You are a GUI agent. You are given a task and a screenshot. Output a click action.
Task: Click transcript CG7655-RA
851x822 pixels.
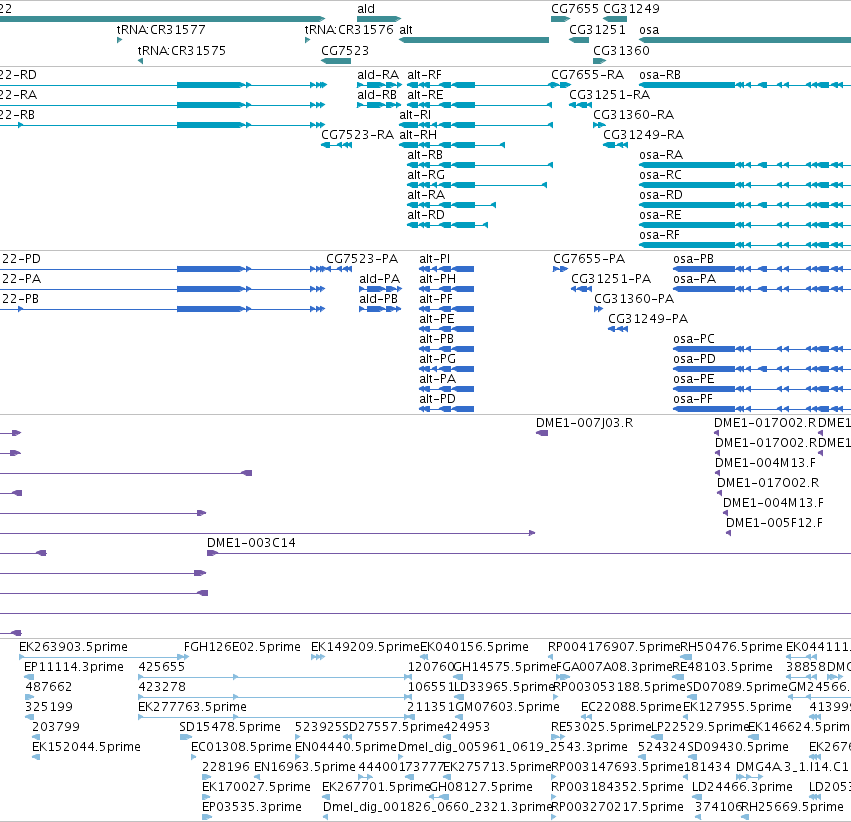587,75
